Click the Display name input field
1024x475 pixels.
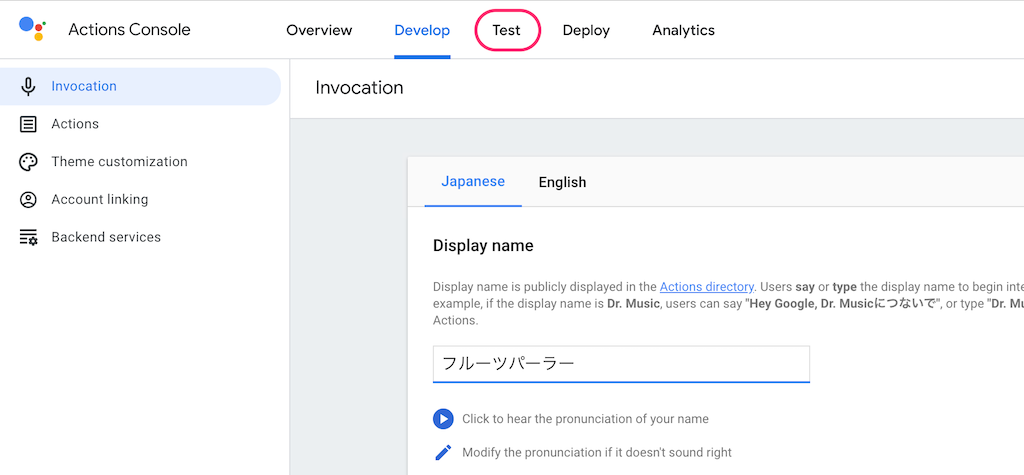(x=621, y=364)
